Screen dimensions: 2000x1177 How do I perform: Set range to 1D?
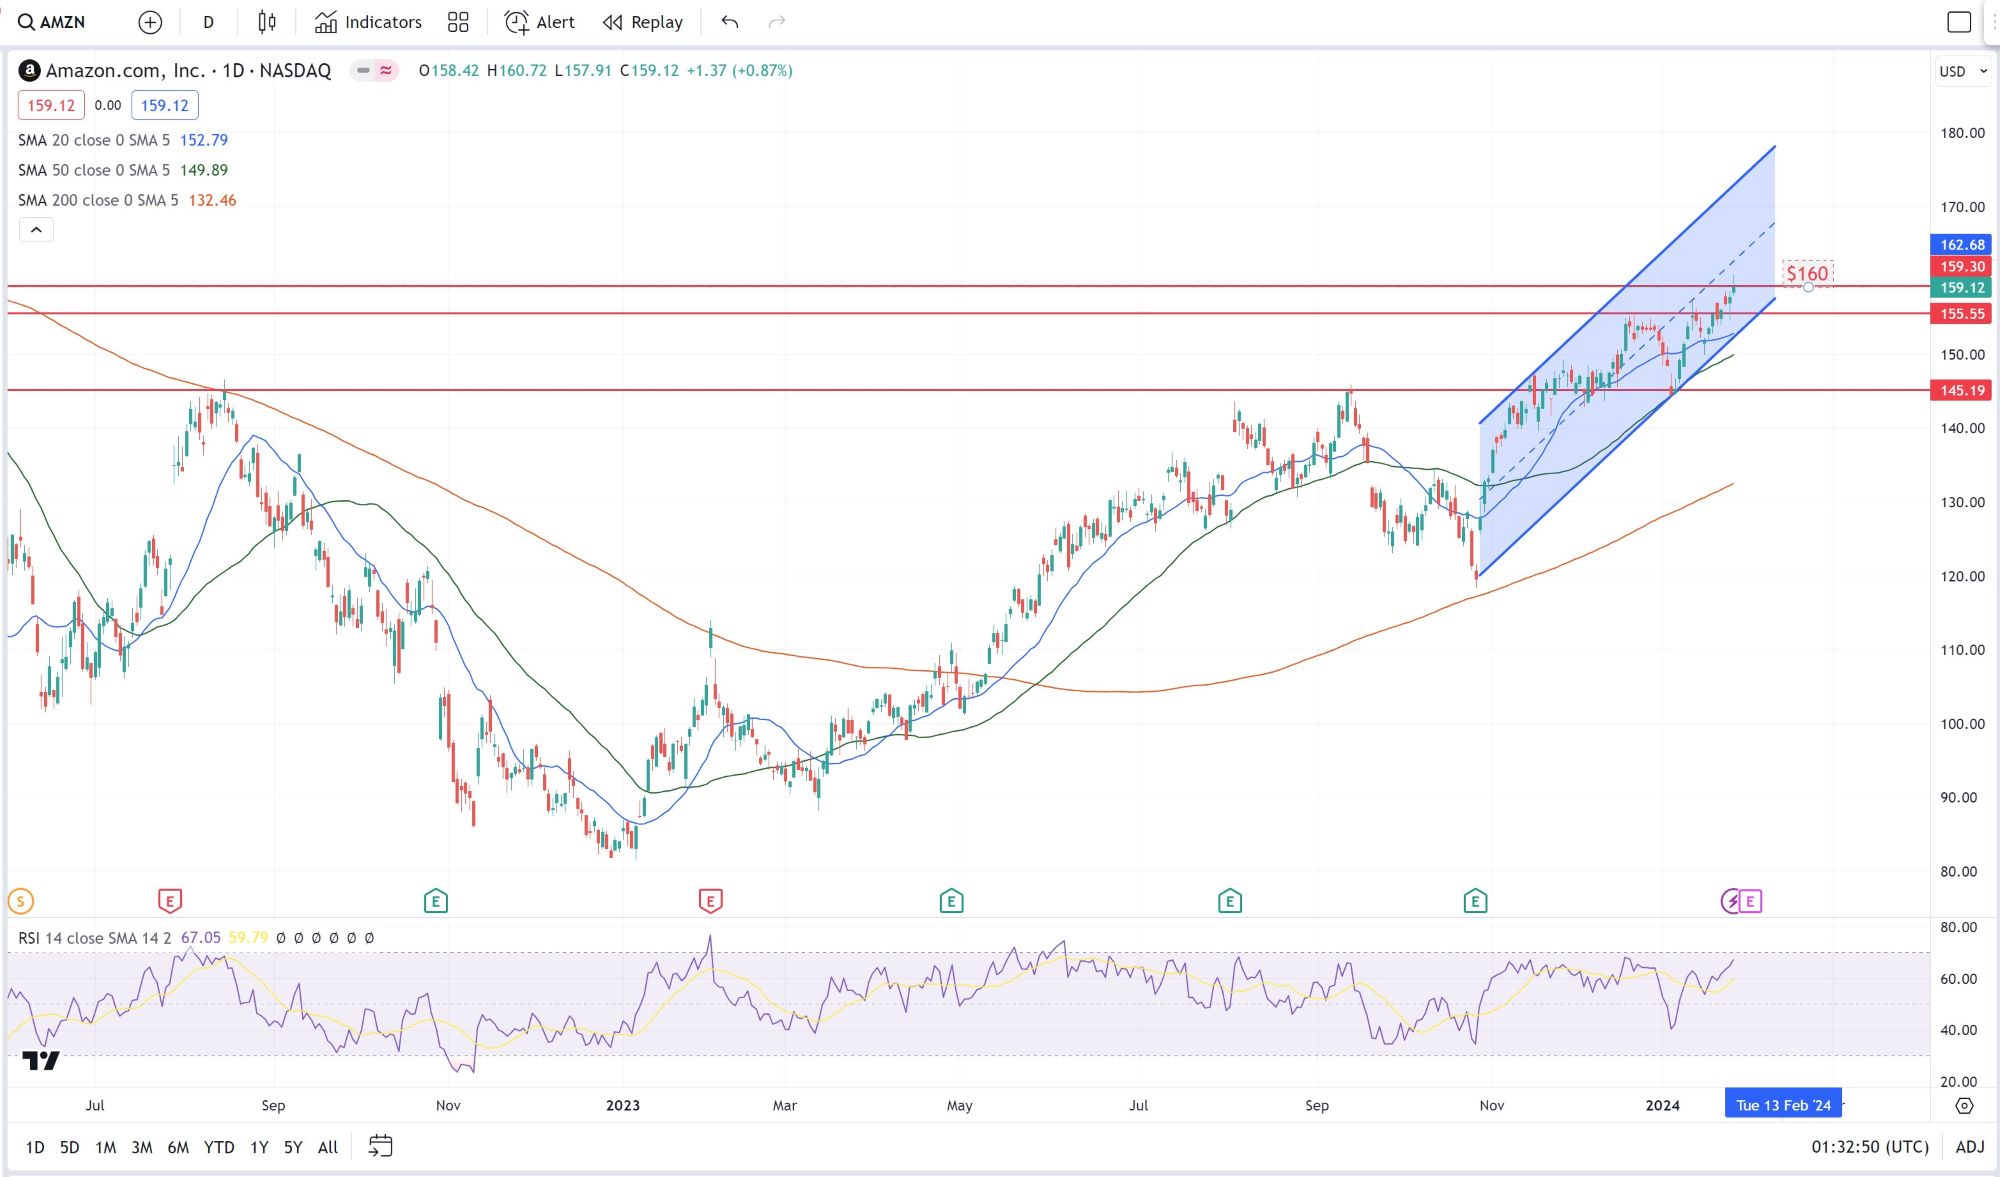pos(35,1147)
